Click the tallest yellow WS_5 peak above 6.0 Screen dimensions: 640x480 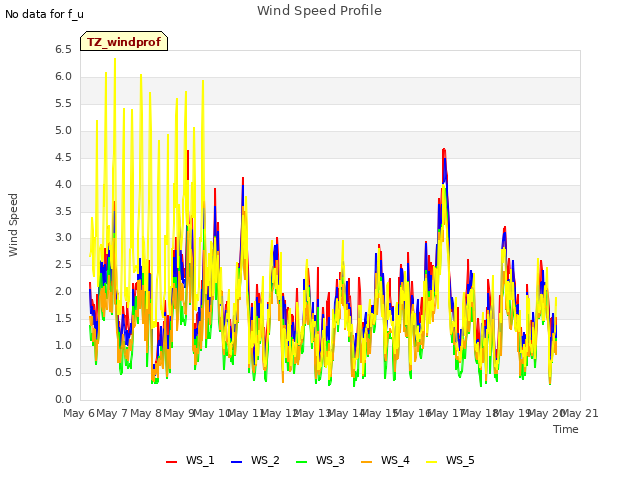click(x=115, y=60)
